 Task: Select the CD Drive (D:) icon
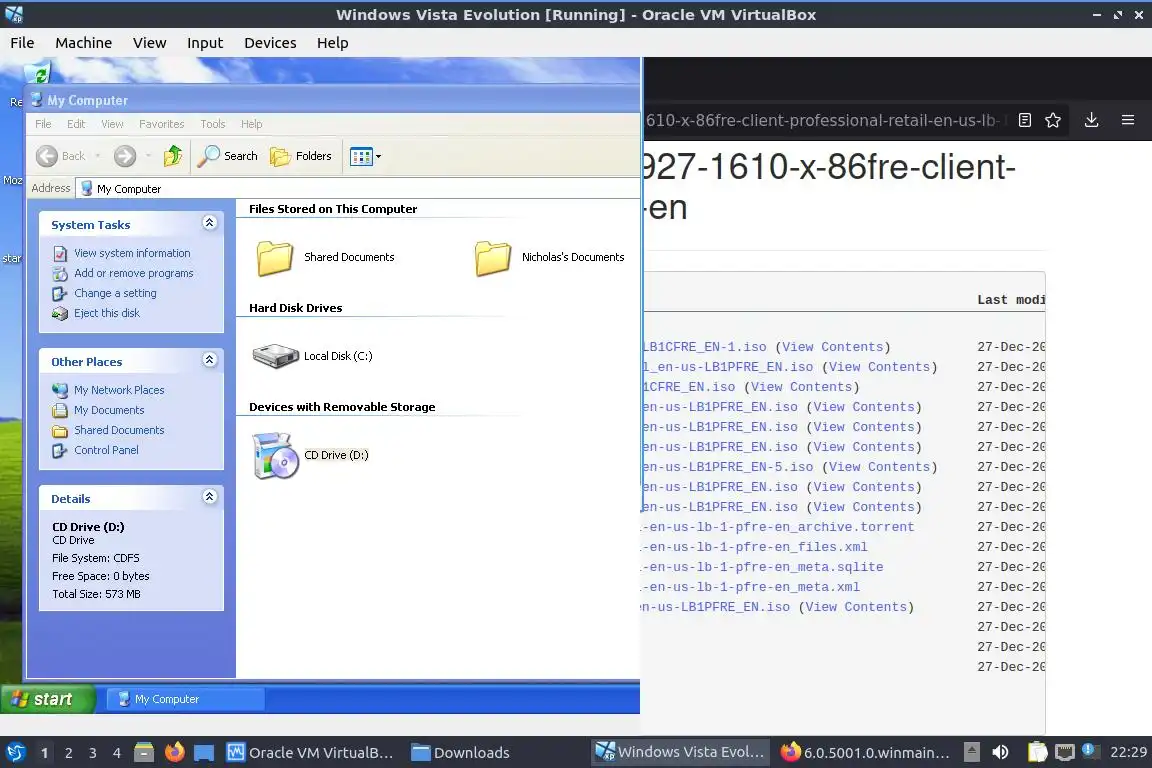pyautogui.click(x=275, y=455)
